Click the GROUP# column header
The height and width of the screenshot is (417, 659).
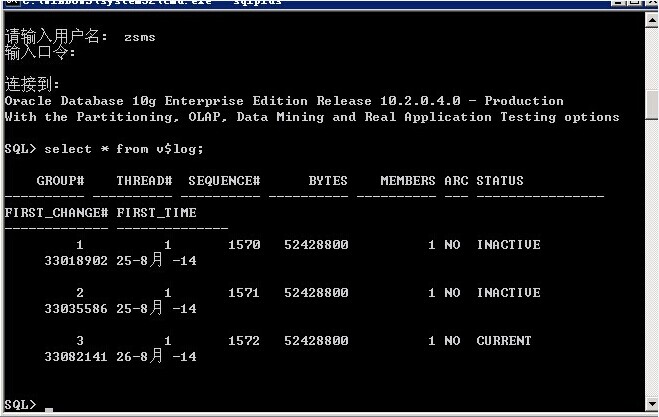pos(60,181)
